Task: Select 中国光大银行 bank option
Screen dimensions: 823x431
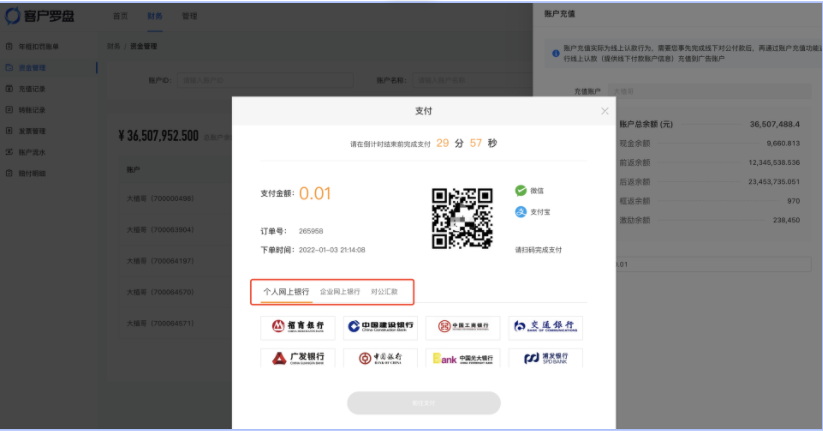Action: coord(462,358)
